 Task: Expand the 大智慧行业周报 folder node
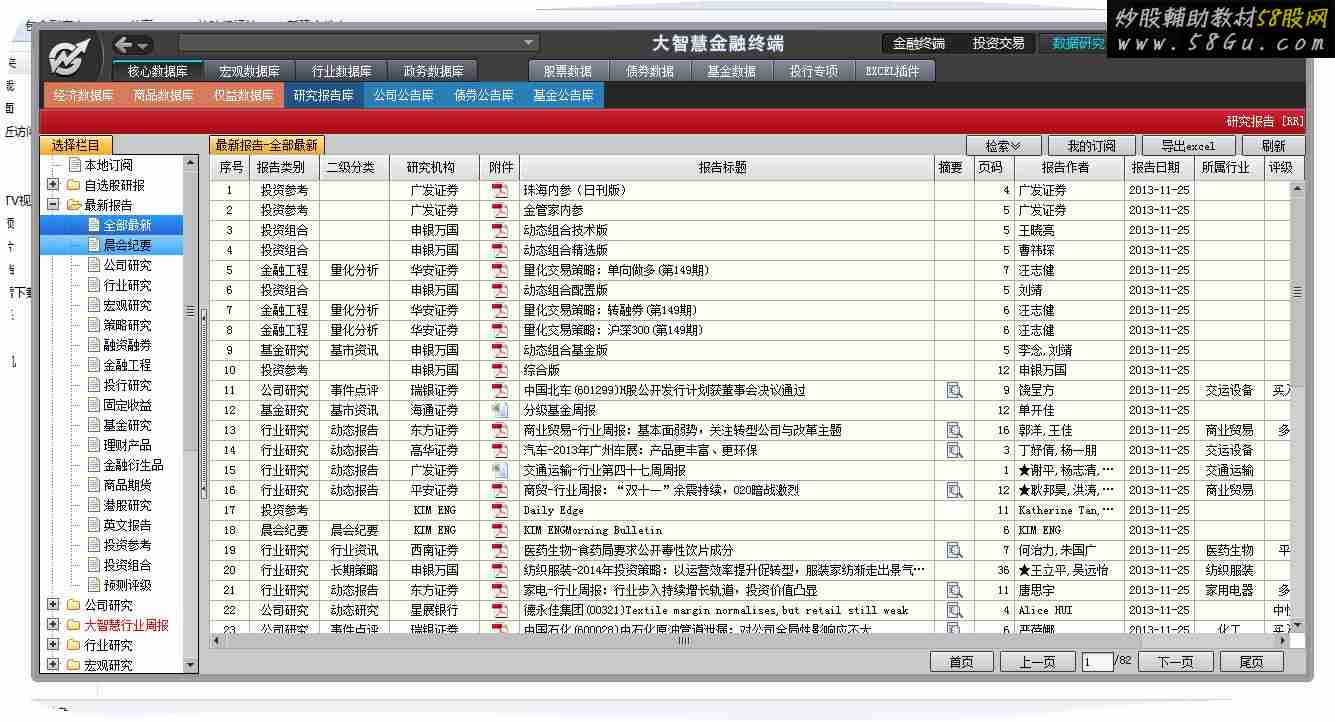pos(53,625)
